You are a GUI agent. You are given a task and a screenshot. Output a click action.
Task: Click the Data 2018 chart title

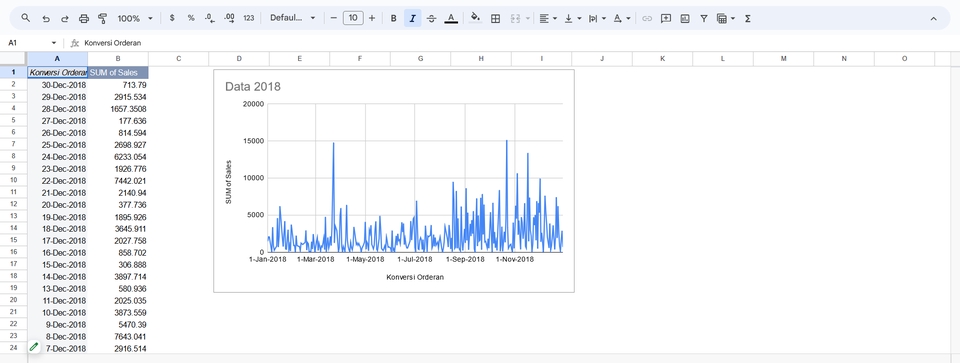pos(253,87)
